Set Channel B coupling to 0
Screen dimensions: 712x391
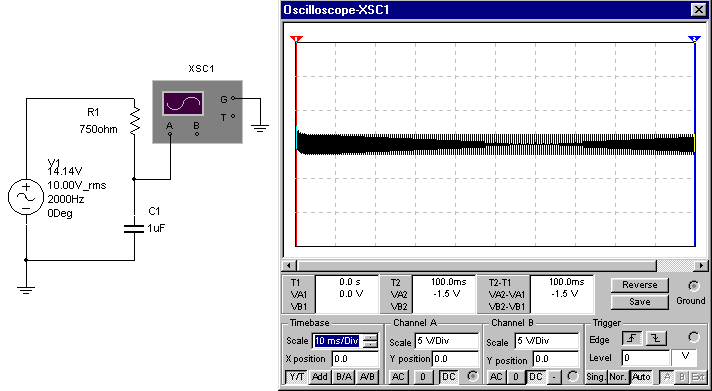[515, 376]
